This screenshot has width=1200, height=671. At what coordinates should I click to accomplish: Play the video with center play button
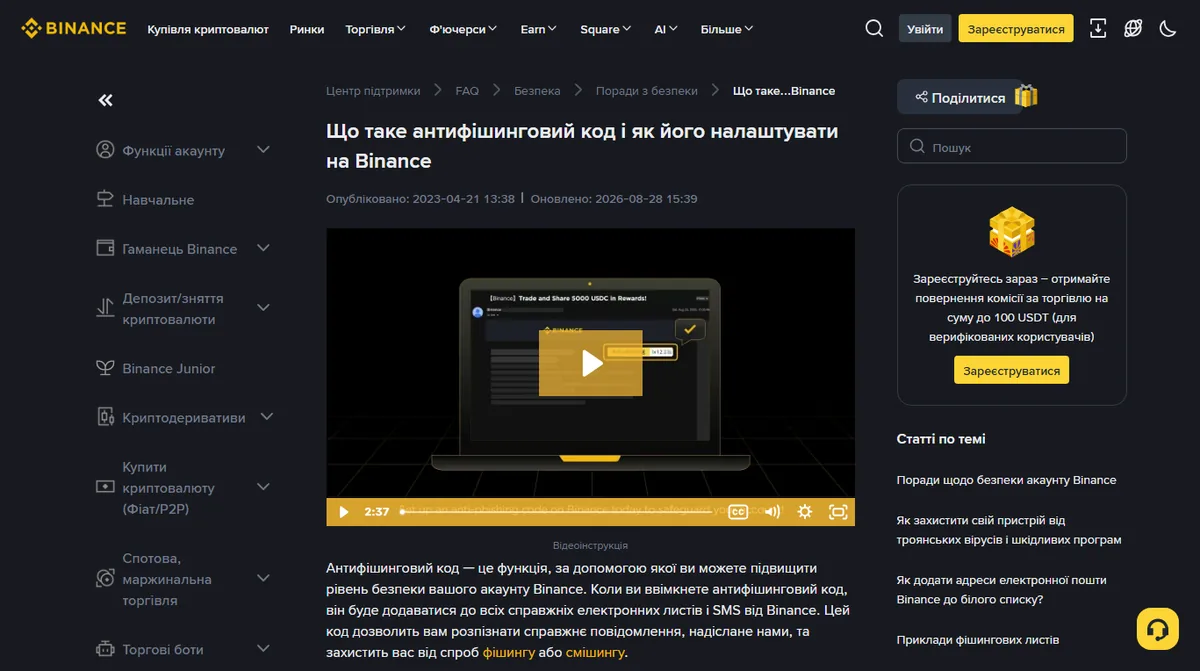(x=590, y=363)
